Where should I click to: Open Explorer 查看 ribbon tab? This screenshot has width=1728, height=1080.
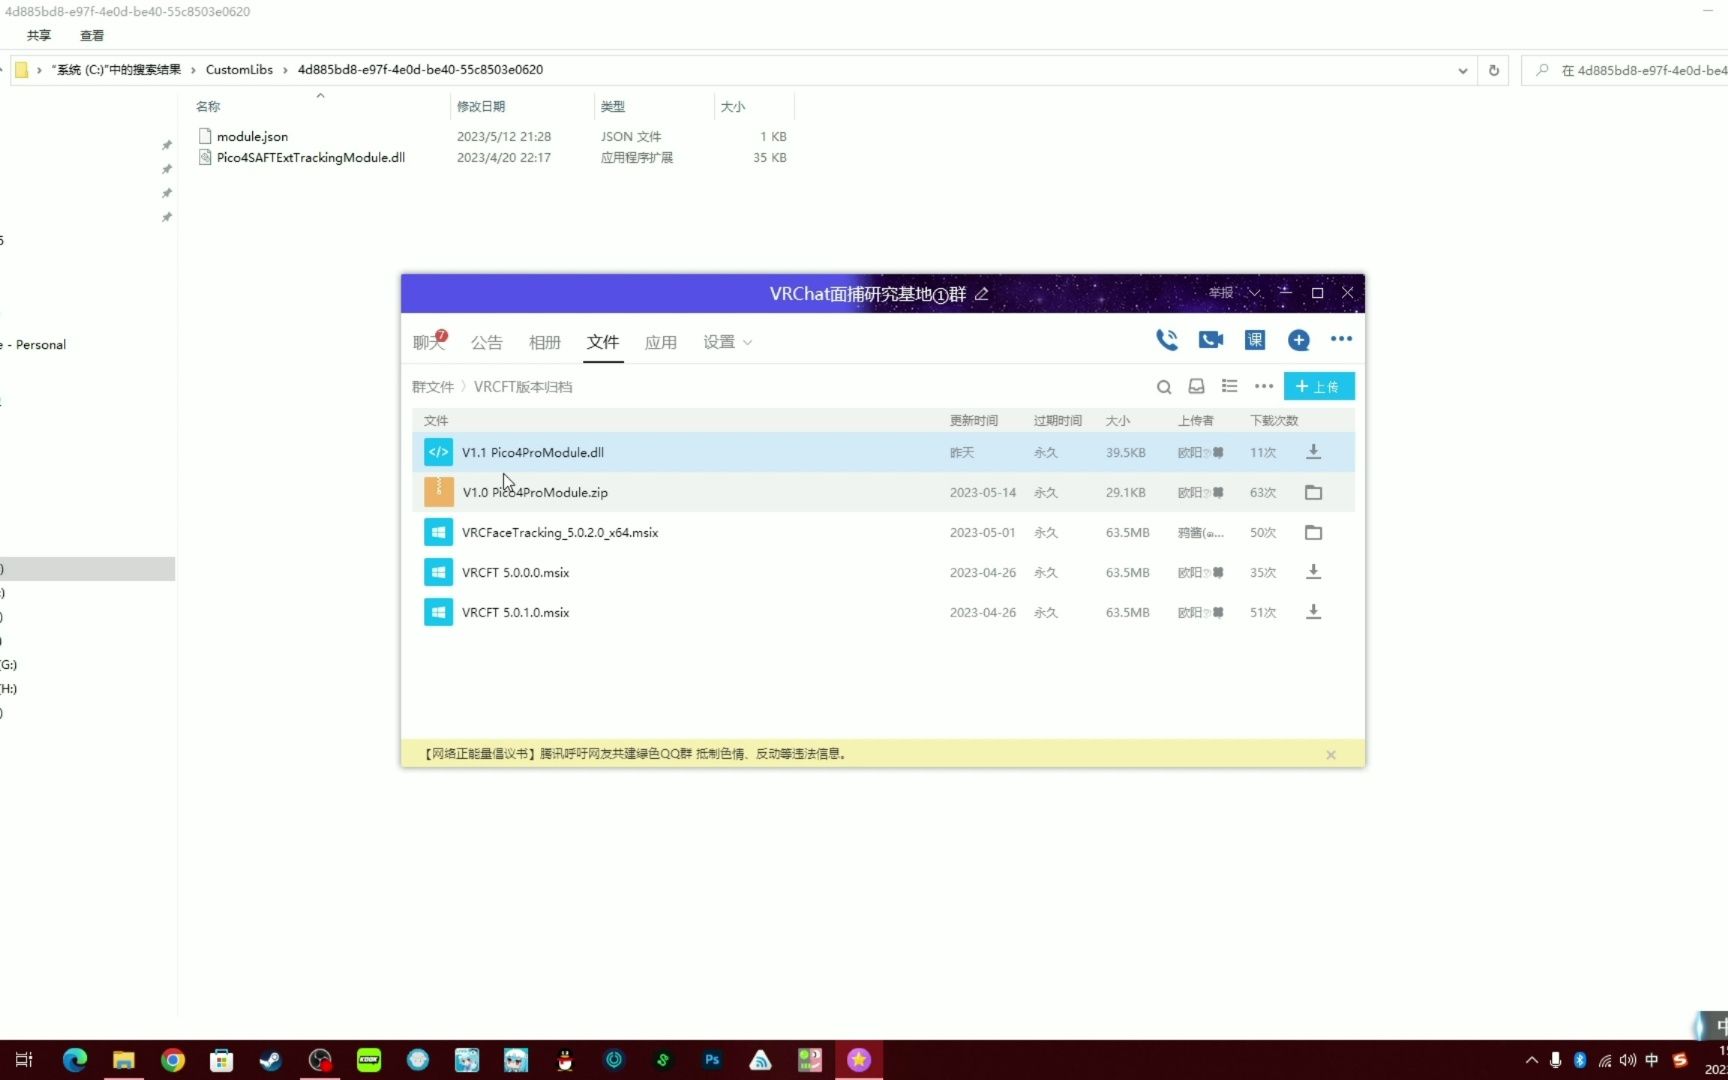click(92, 36)
